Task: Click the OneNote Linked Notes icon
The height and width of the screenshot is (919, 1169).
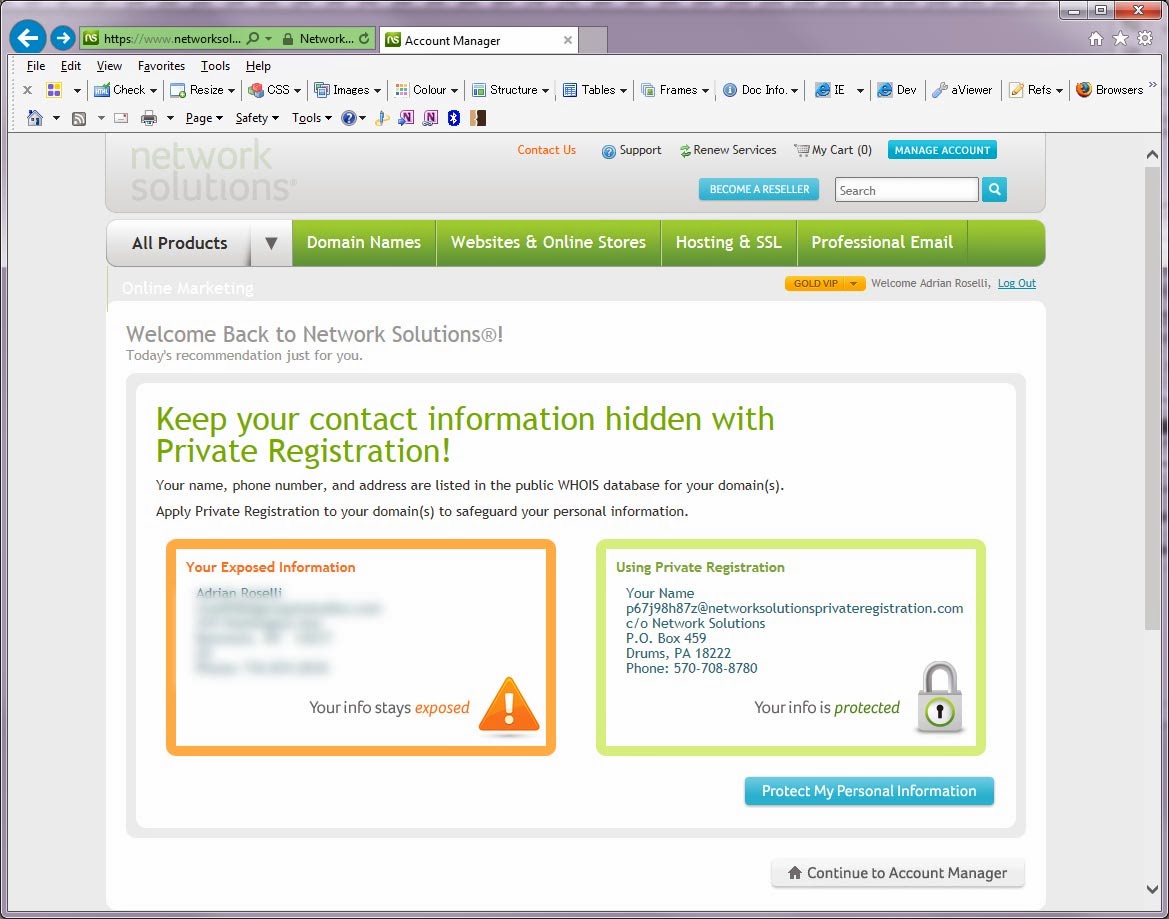Action: click(x=430, y=118)
